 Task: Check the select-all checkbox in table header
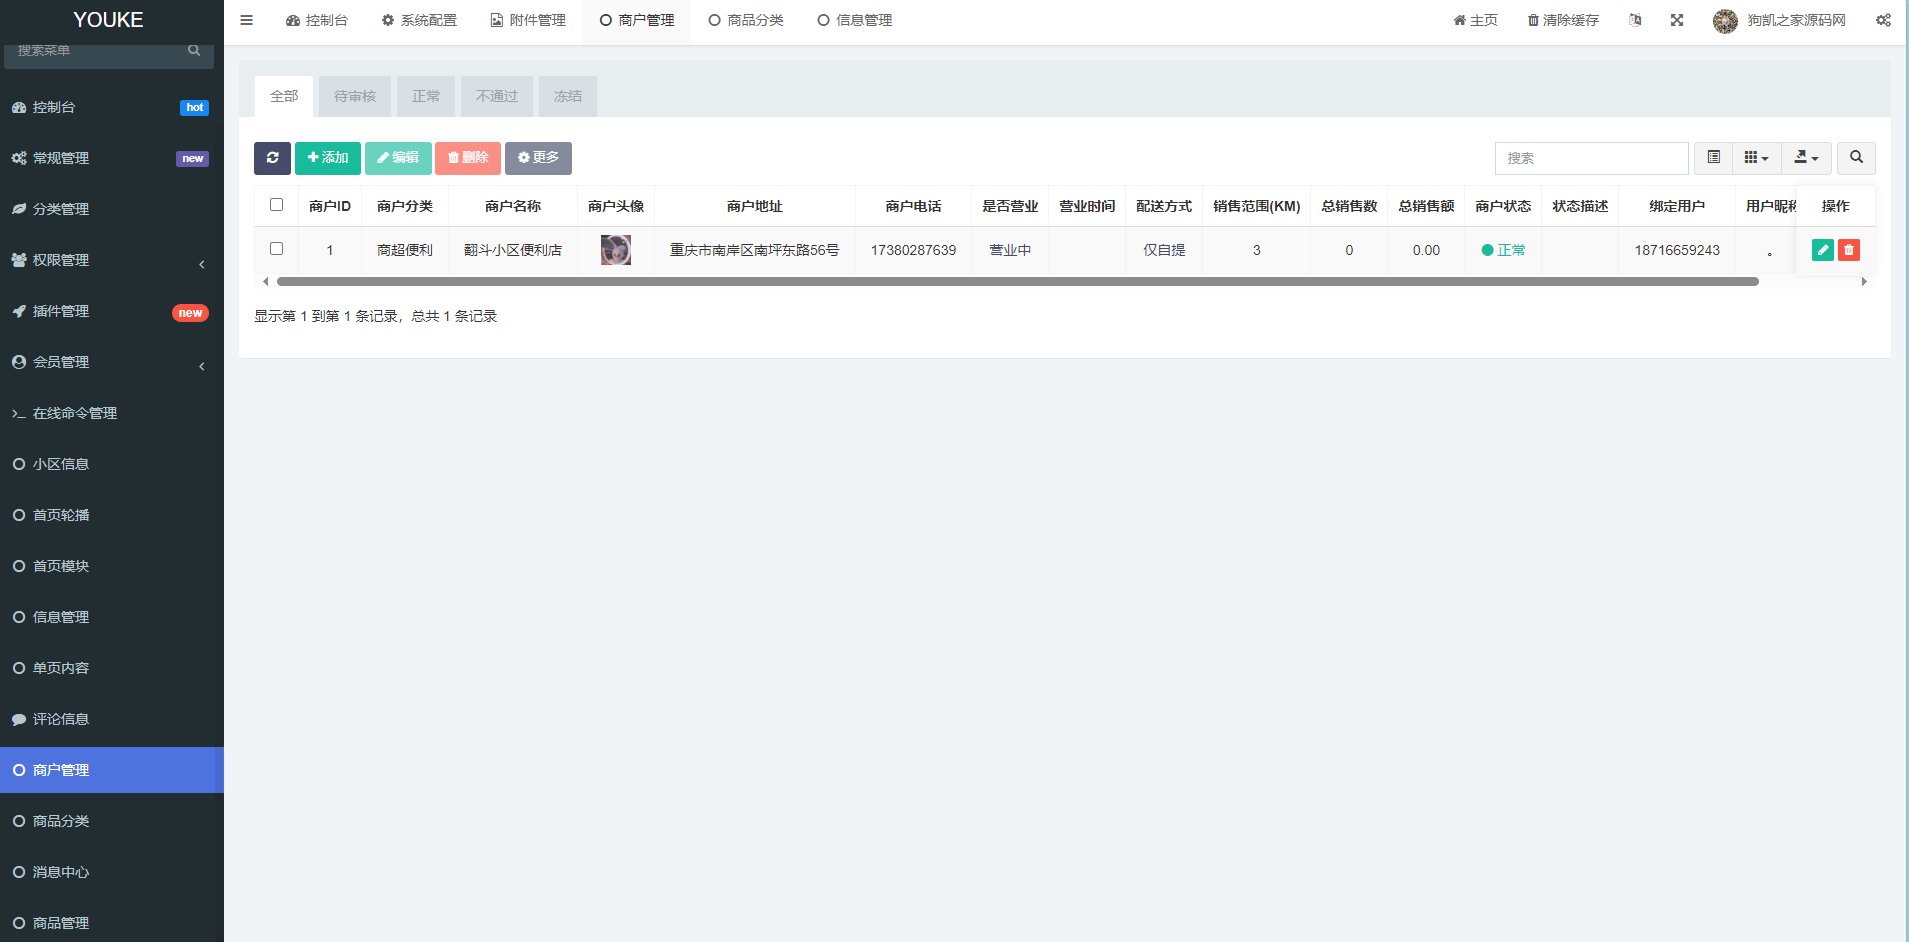(x=277, y=205)
